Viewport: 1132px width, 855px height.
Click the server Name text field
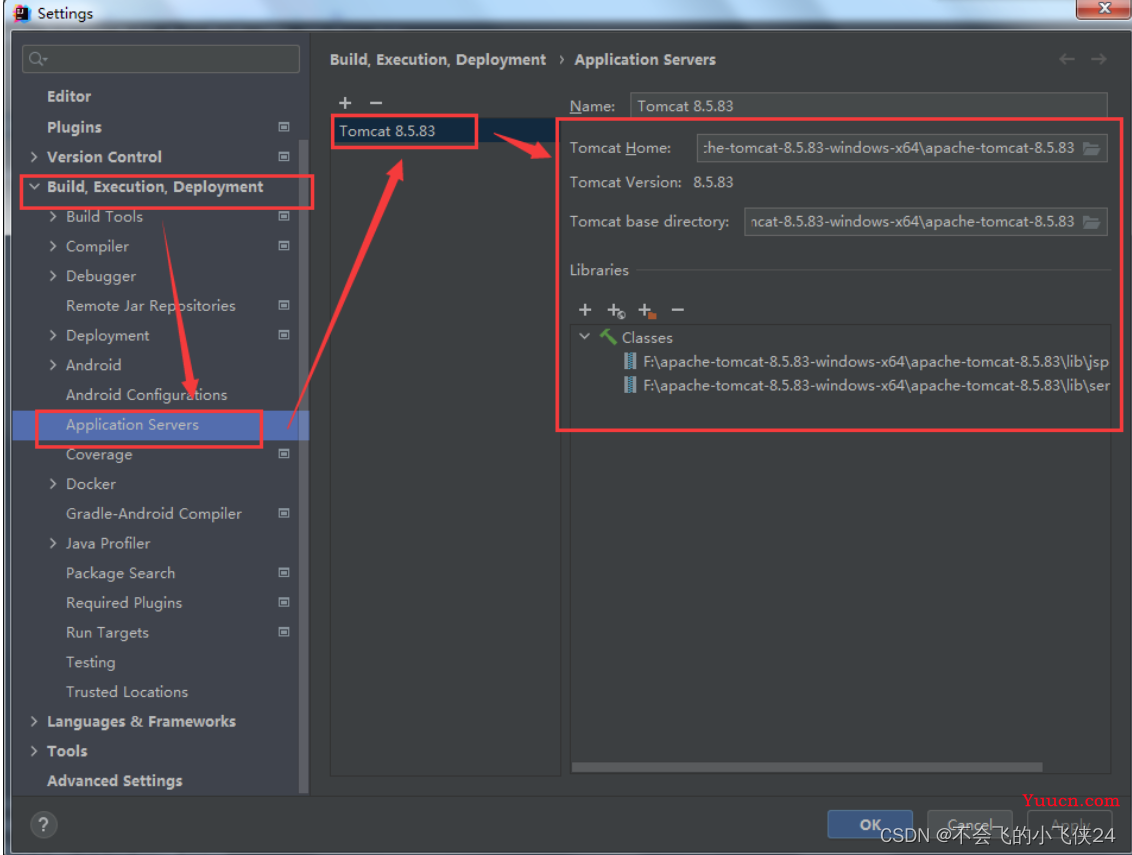(x=868, y=106)
